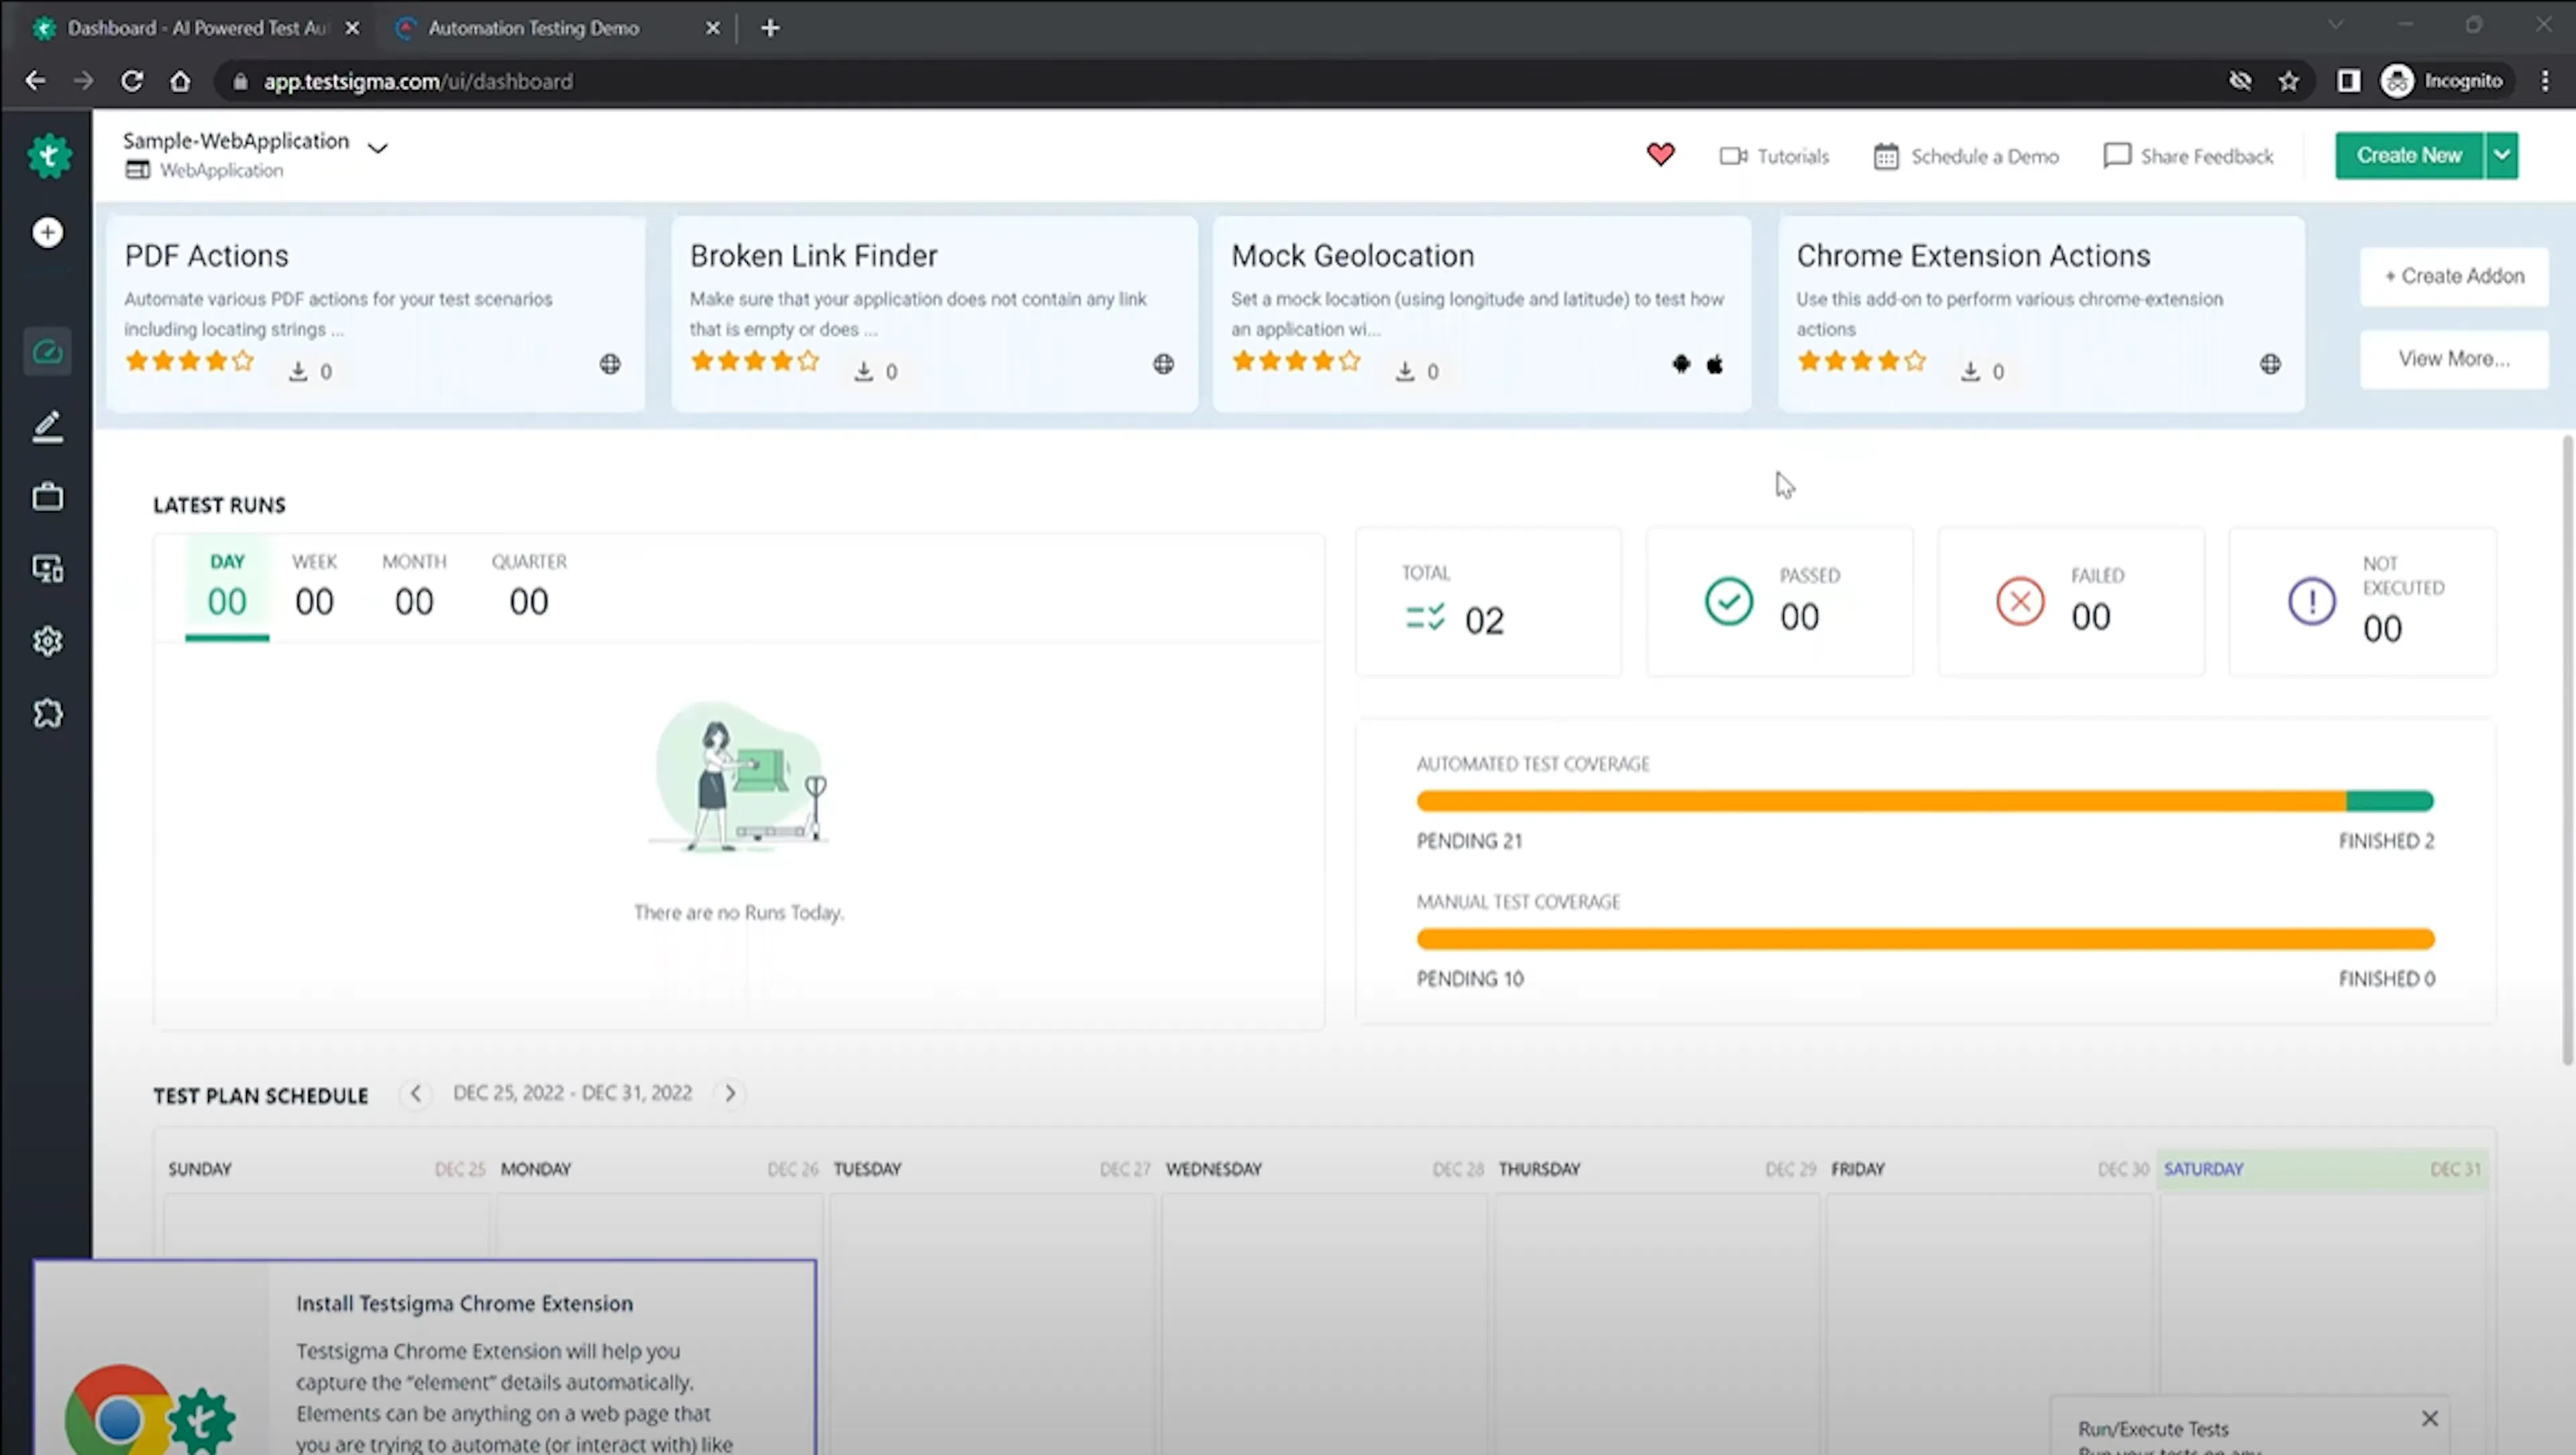Viewport: 2576px width, 1455px height.
Task: Open the addons puzzle piece icon
Action: (47, 713)
